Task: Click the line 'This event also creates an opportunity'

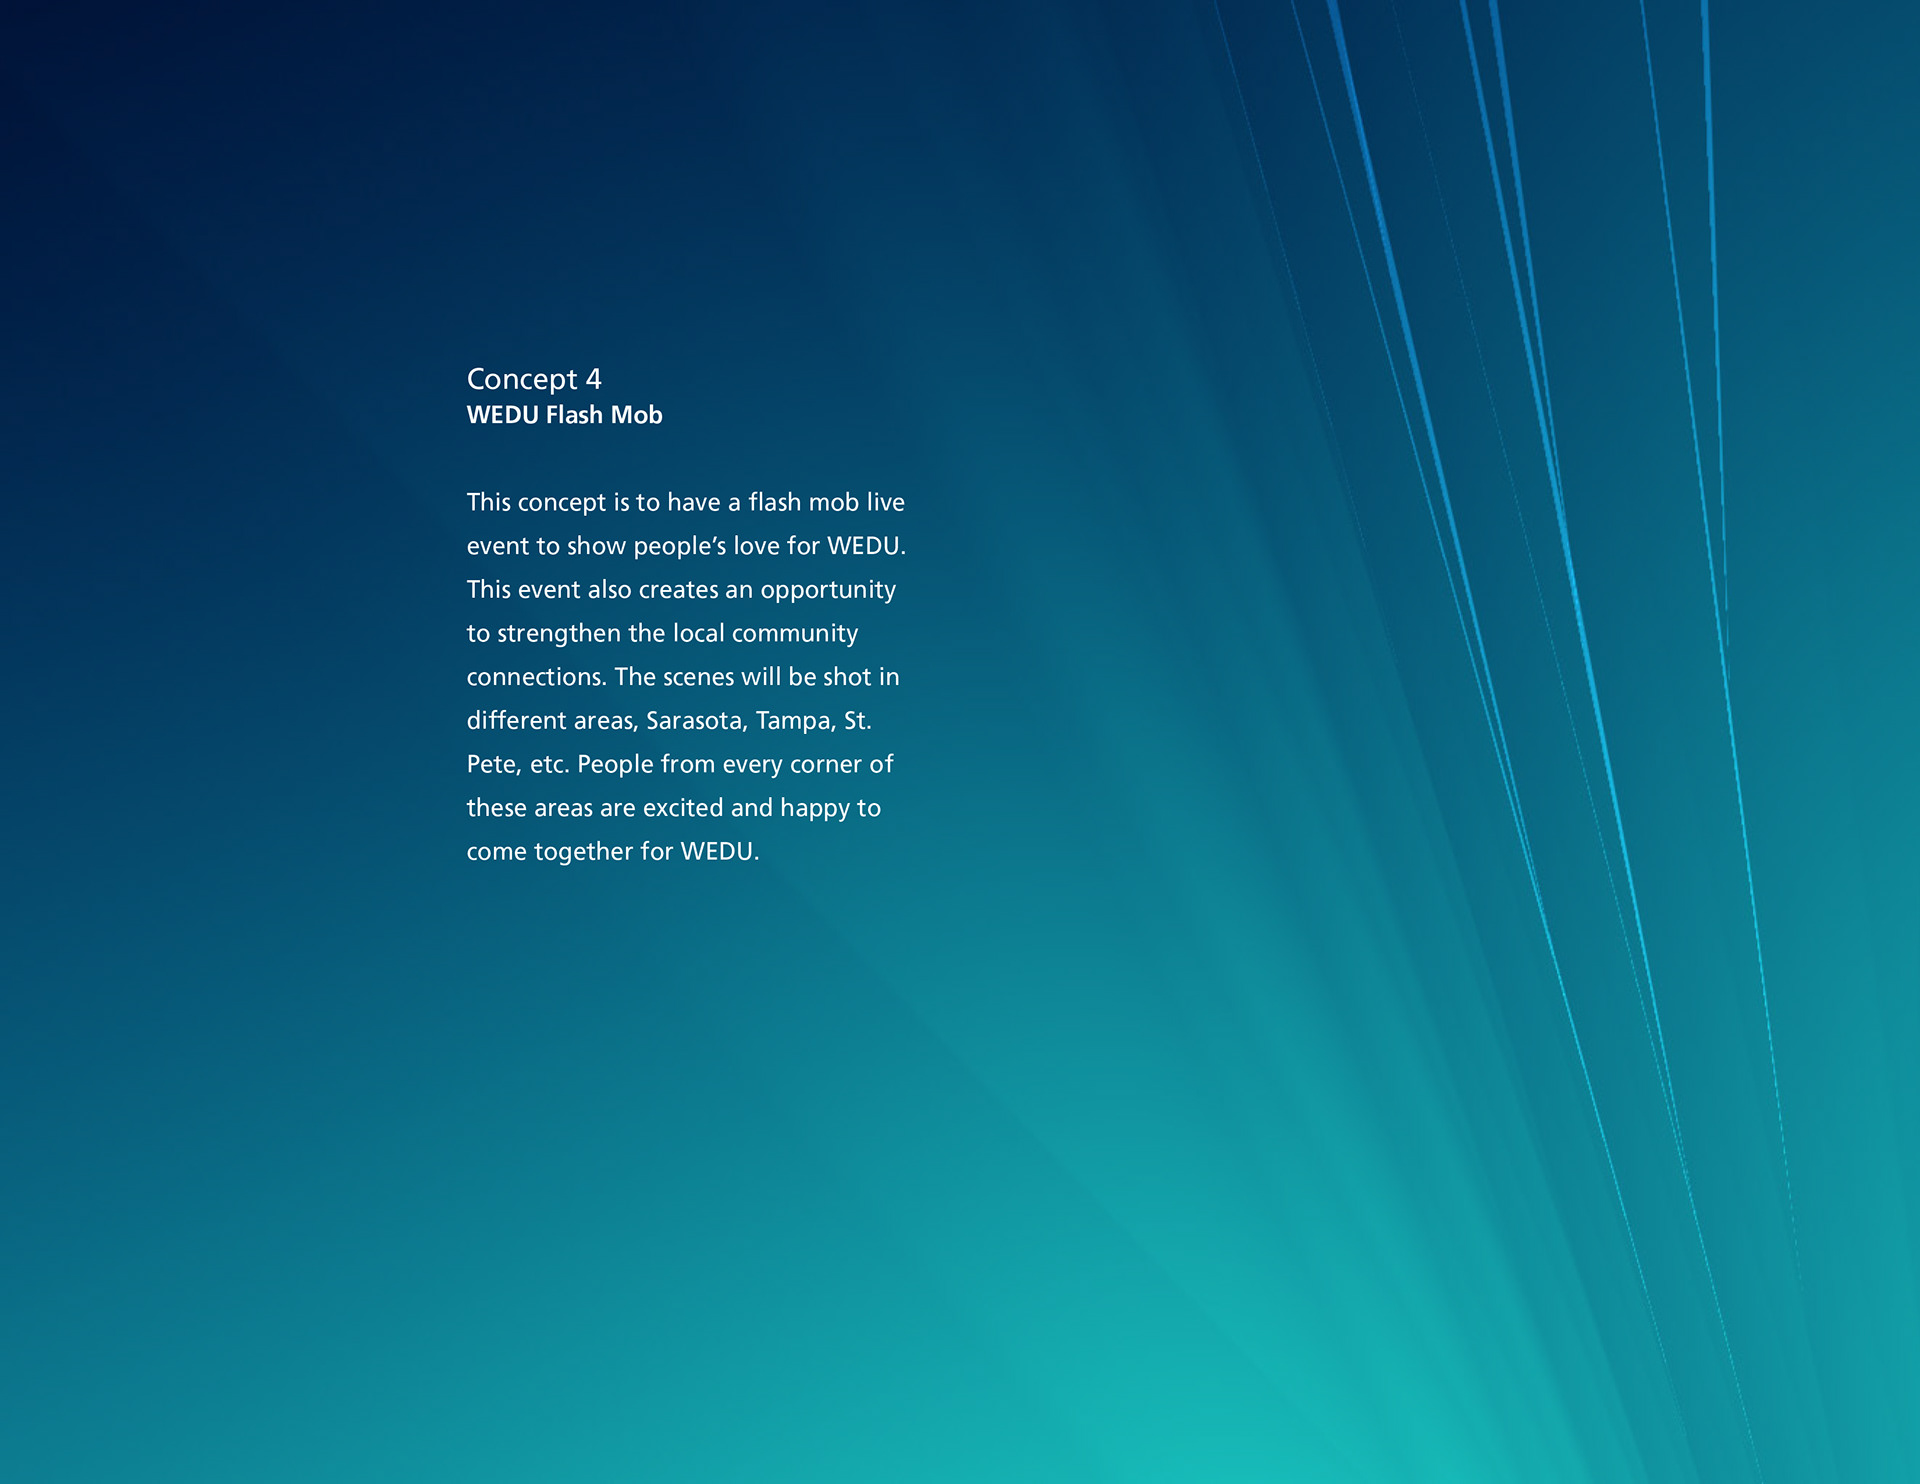Action: [x=681, y=591]
